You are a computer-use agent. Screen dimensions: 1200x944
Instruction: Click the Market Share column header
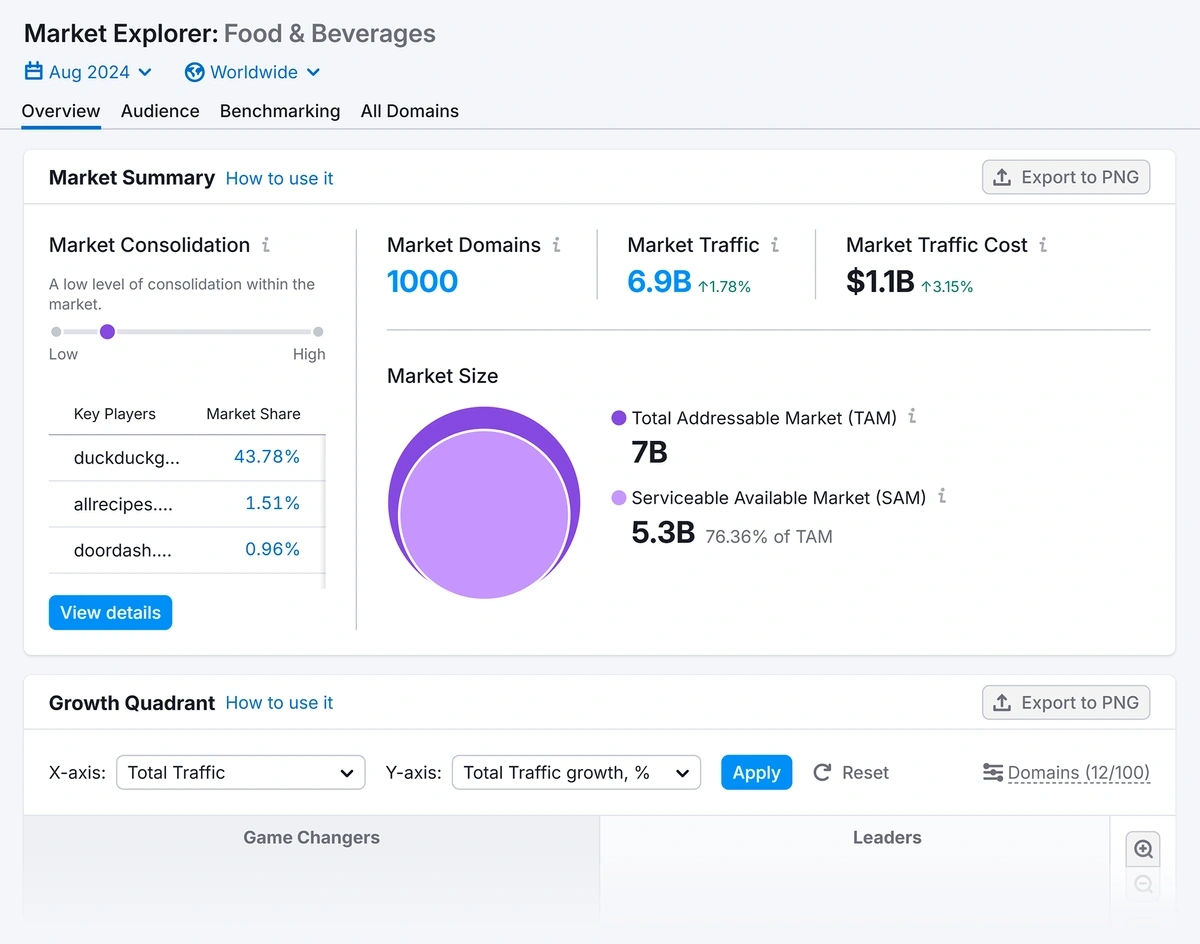point(253,414)
